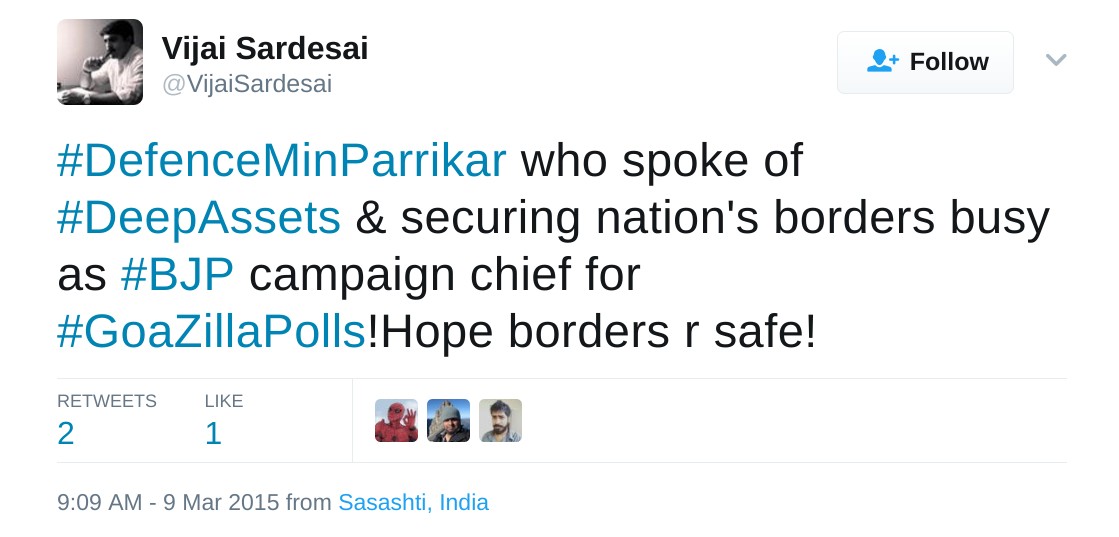Click the bearded man avatar thumbnail
Viewport: 1119px width, 537px height.
pyautogui.click(x=500, y=421)
